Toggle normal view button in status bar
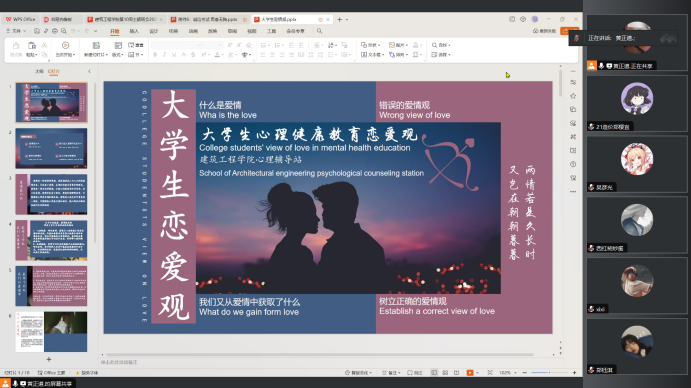Image resolution: width=691 pixels, height=388 pixels. (x=434, y=373)
